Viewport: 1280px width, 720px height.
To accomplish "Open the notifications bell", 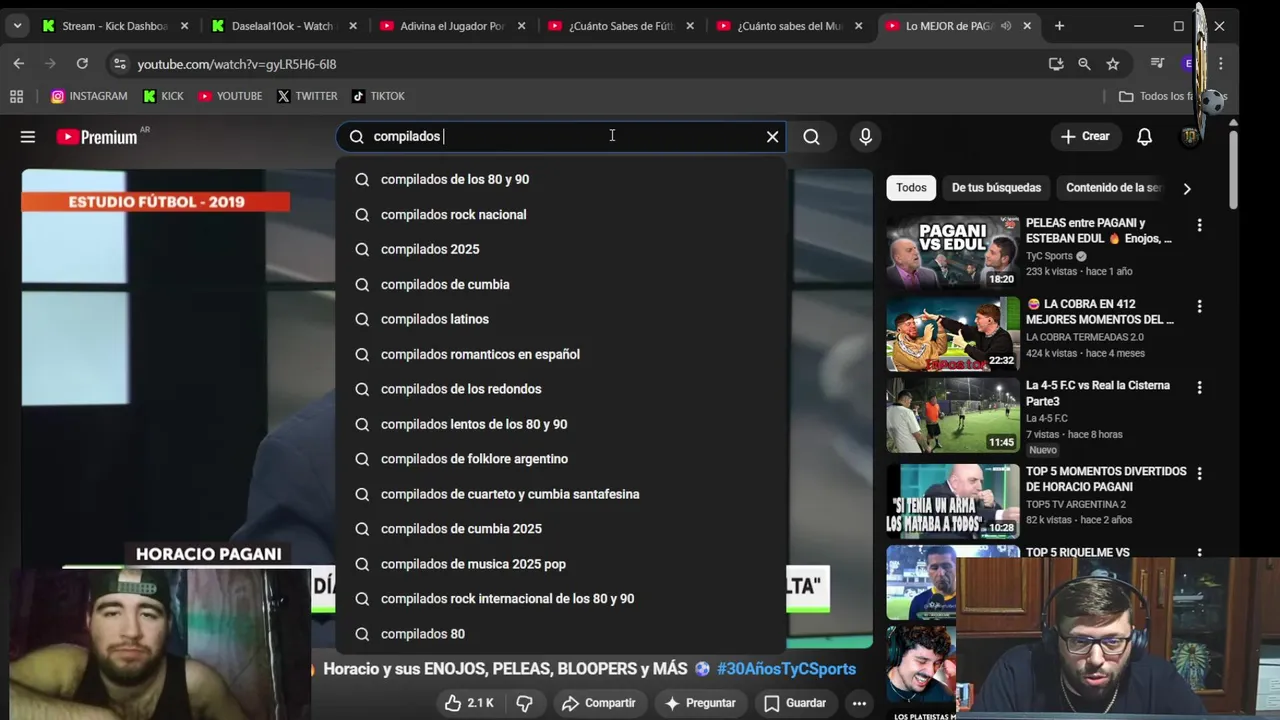I will [1144, 137].
